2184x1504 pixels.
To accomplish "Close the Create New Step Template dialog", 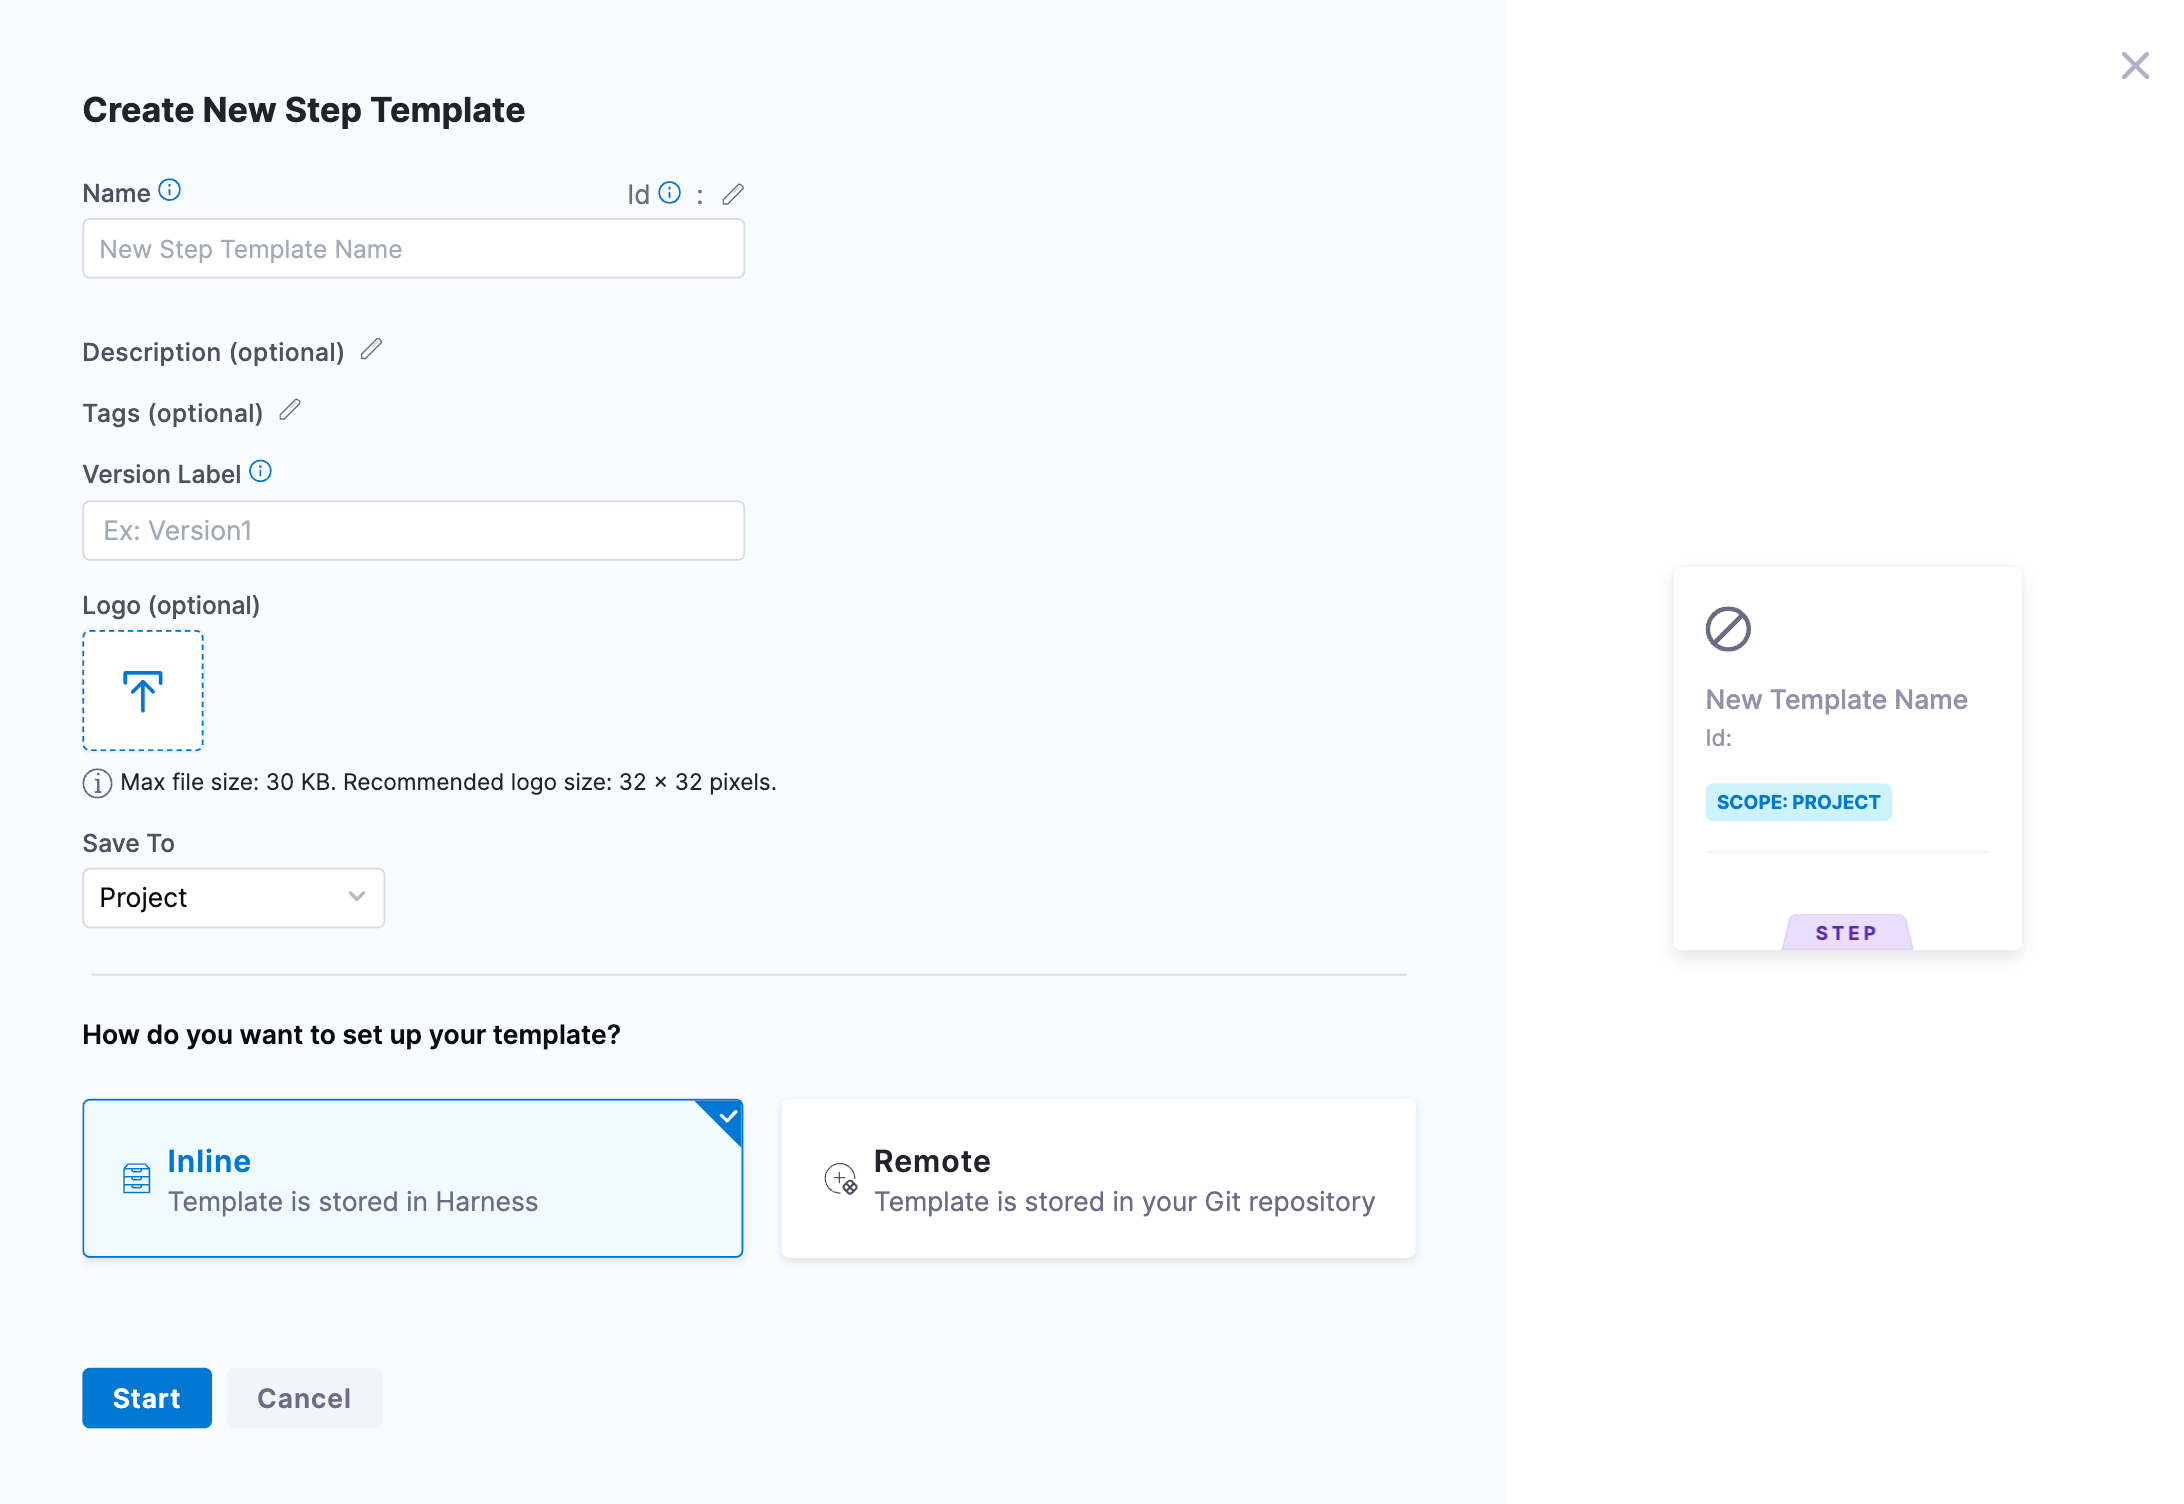I will point(2135,66).
